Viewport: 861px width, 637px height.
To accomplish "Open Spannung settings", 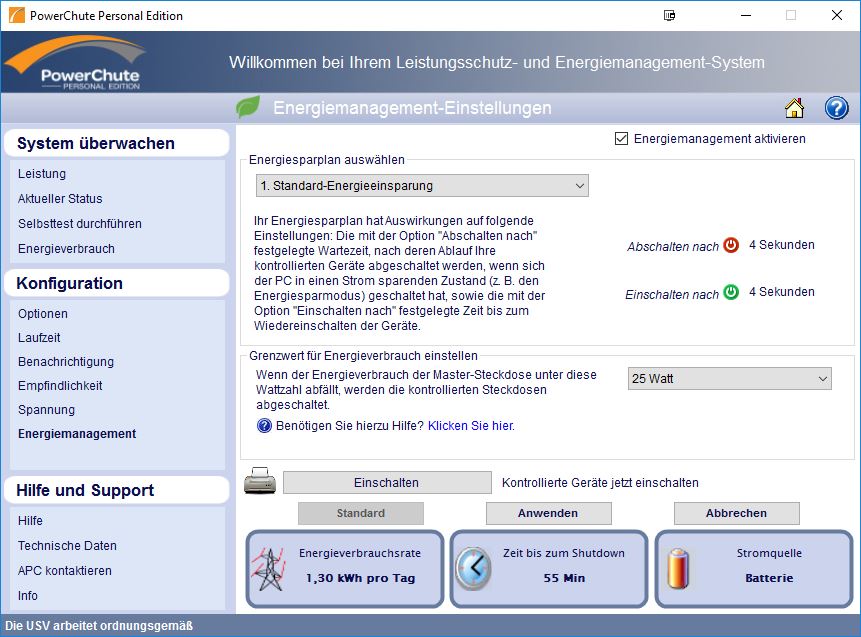I will [x=46, y=410].
